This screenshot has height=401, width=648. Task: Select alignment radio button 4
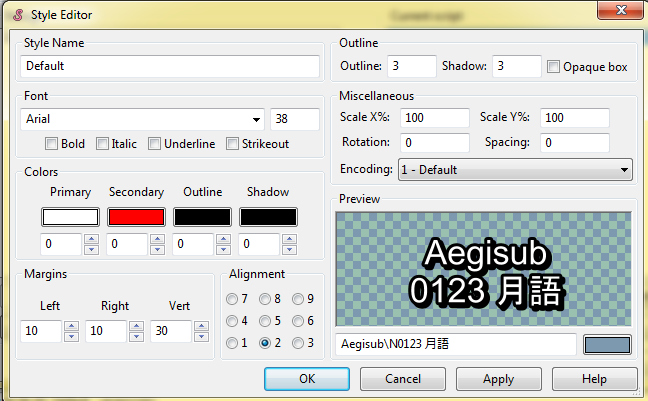(x=232, y=321)
